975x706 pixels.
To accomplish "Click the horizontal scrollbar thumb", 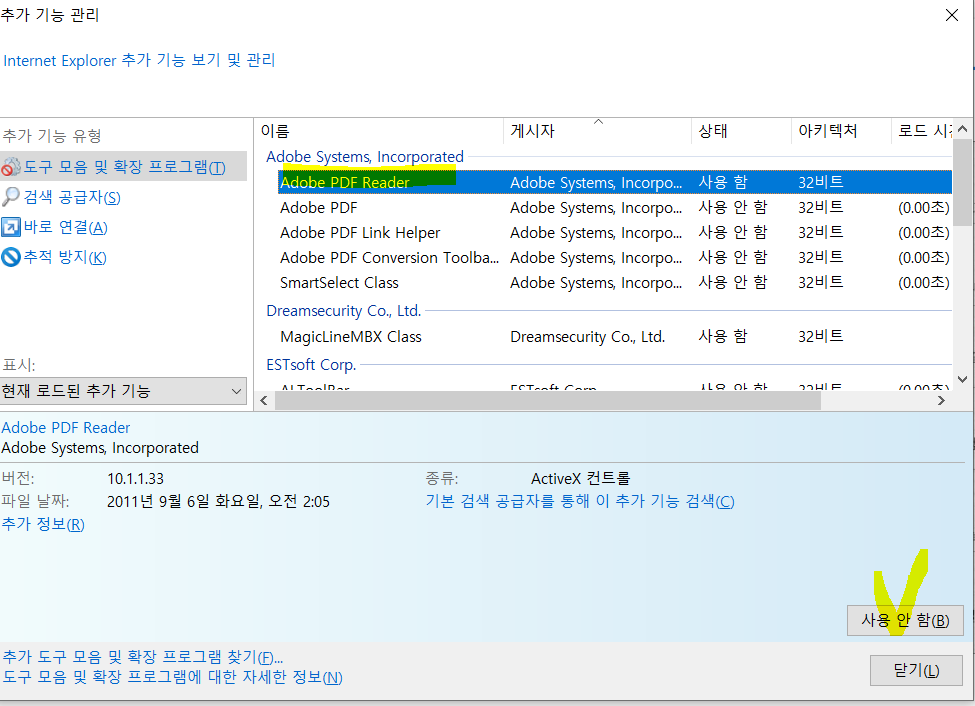I will click(548, 401).
